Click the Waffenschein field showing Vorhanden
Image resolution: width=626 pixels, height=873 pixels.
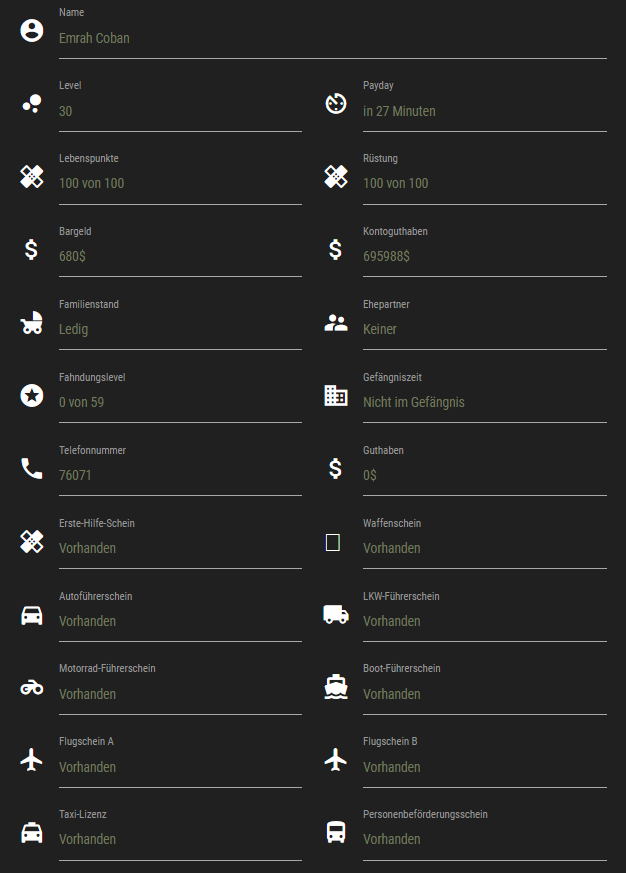tap(484, 548)
